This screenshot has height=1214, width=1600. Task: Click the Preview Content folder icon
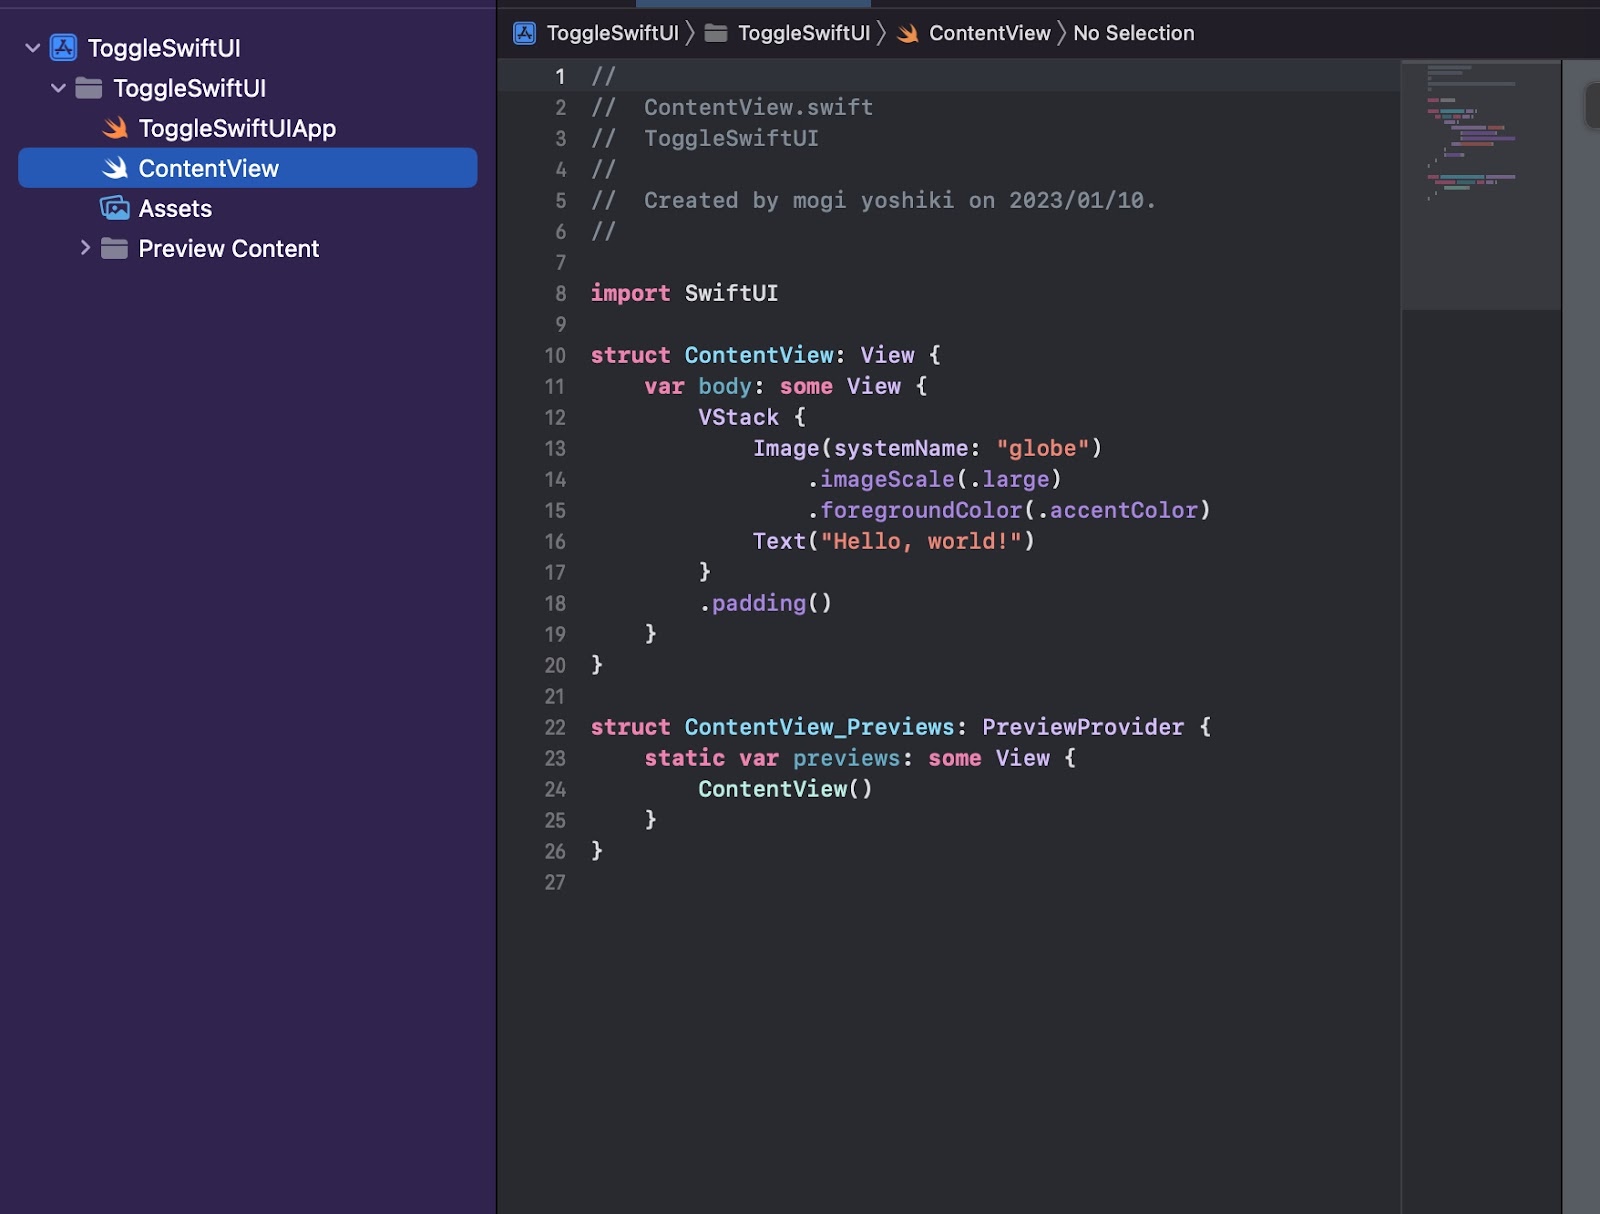(115, 248)
